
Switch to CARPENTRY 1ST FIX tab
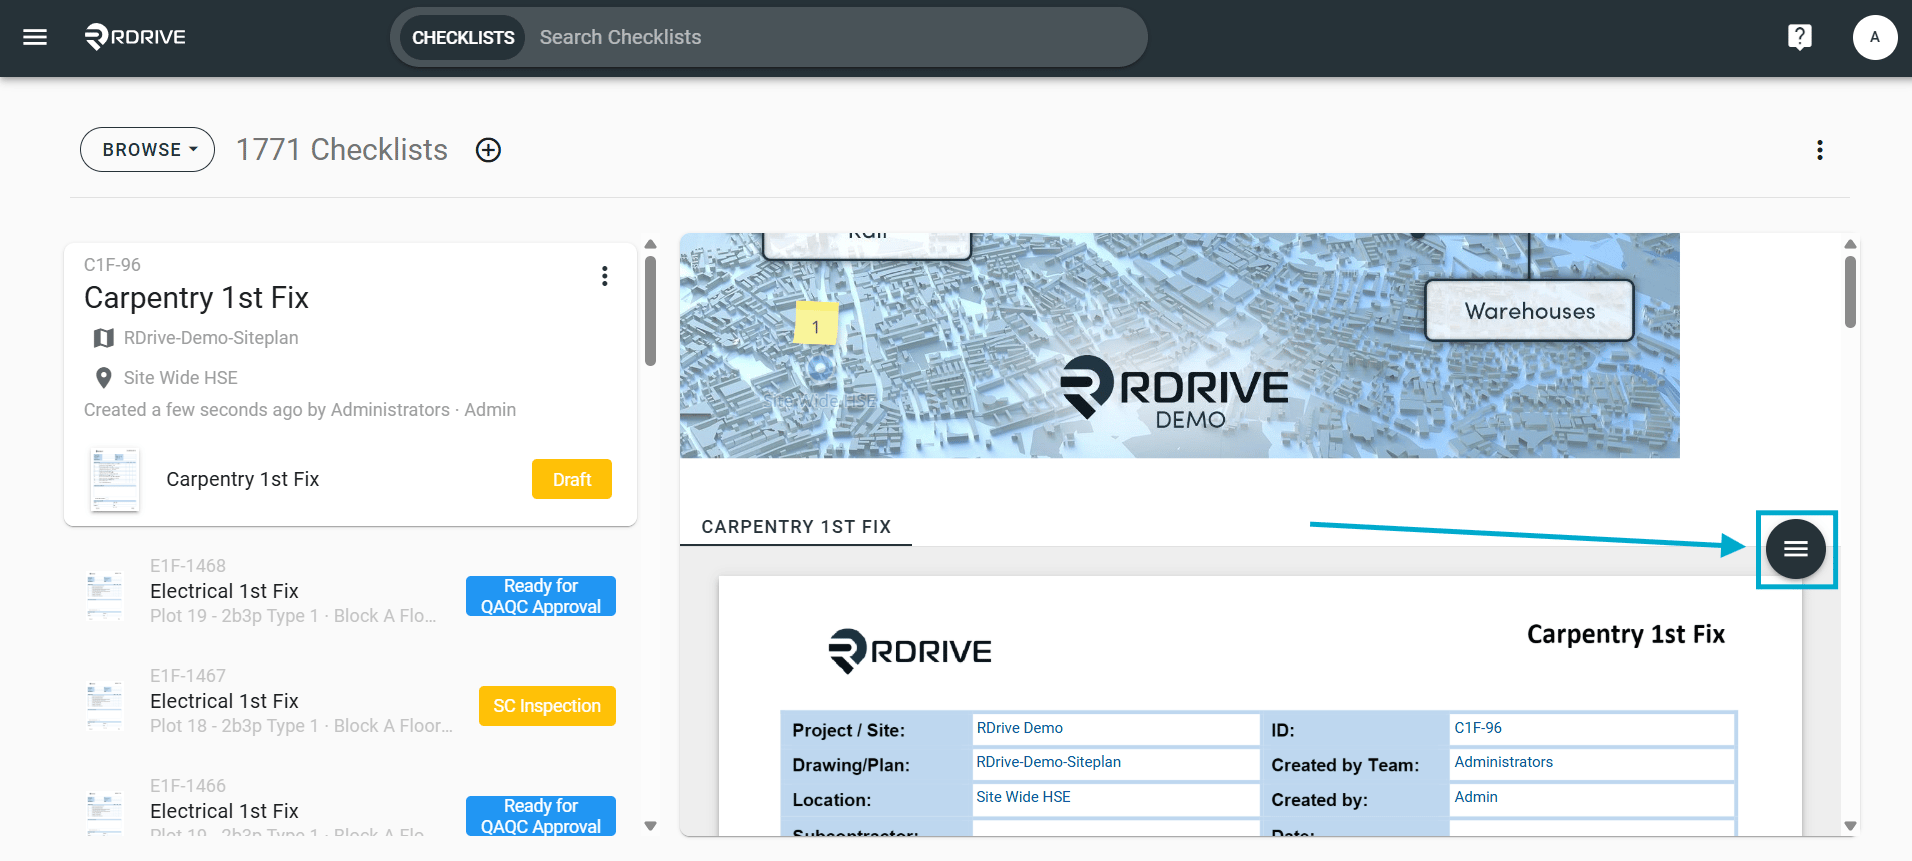[x=796, y=527]
